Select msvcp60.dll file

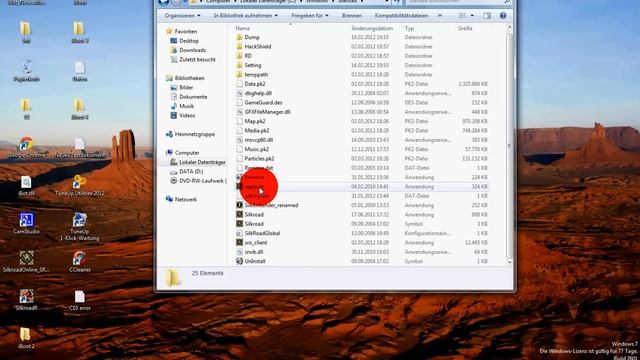pos(258,140)
